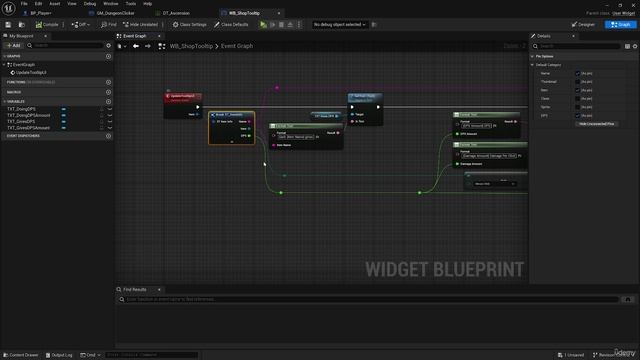Click the Unreal Engine logo icon
Screen dimensions: 640x360
(x=8, y=8)
